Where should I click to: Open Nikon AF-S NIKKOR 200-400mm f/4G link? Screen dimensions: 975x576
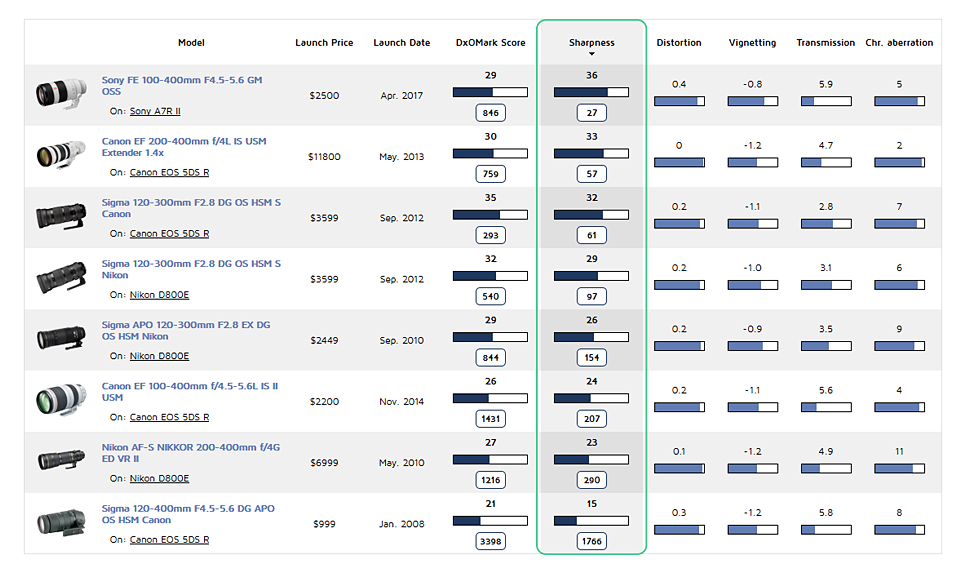click(191, 453)
